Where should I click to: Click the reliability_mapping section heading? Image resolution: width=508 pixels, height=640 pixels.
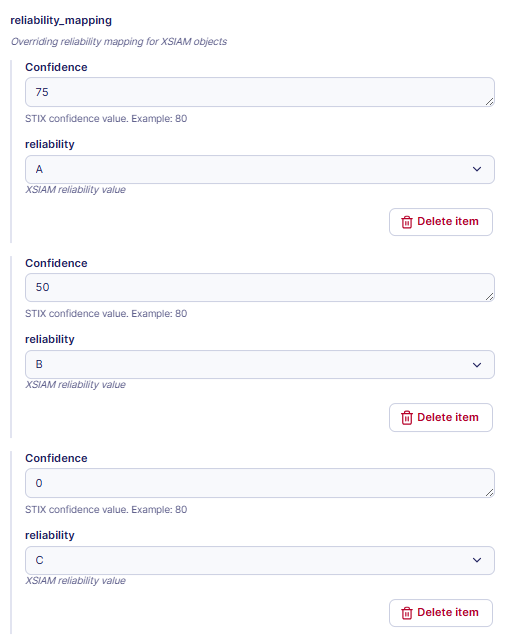pos(61,20)
